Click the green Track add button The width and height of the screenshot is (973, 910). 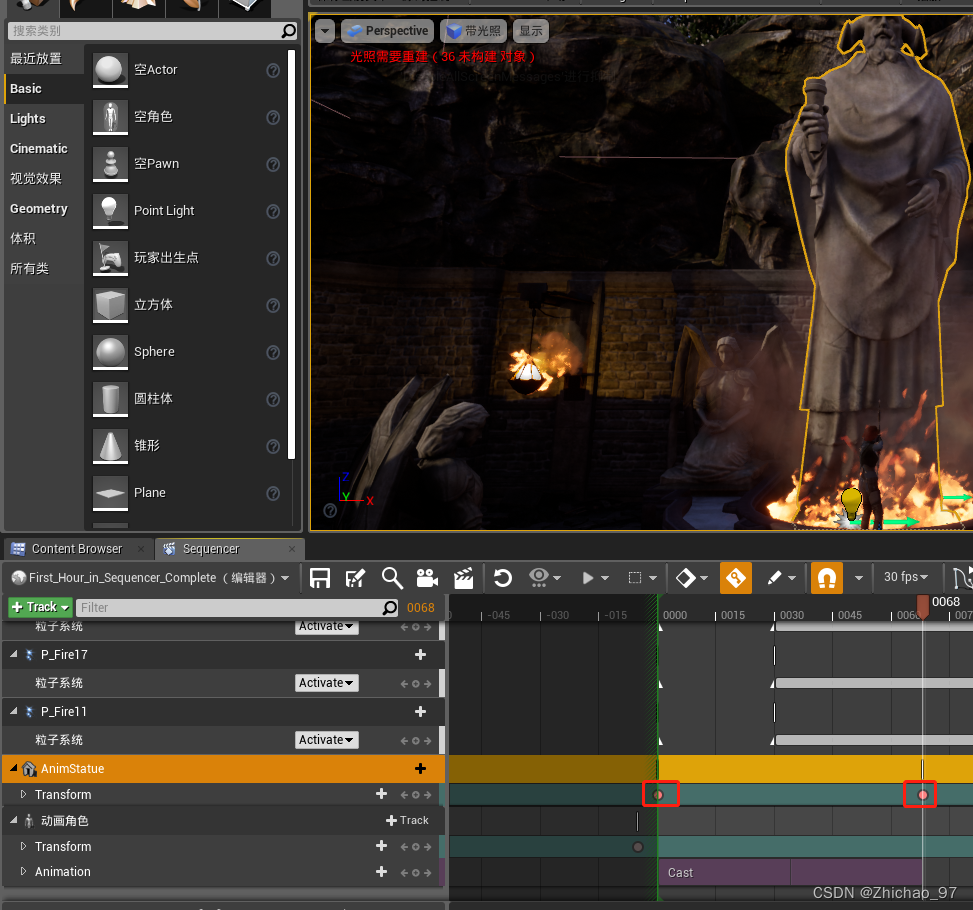tap(40, 607)
